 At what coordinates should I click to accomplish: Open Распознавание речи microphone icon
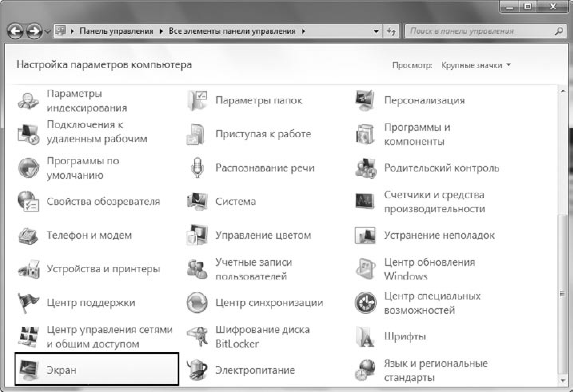197,168
